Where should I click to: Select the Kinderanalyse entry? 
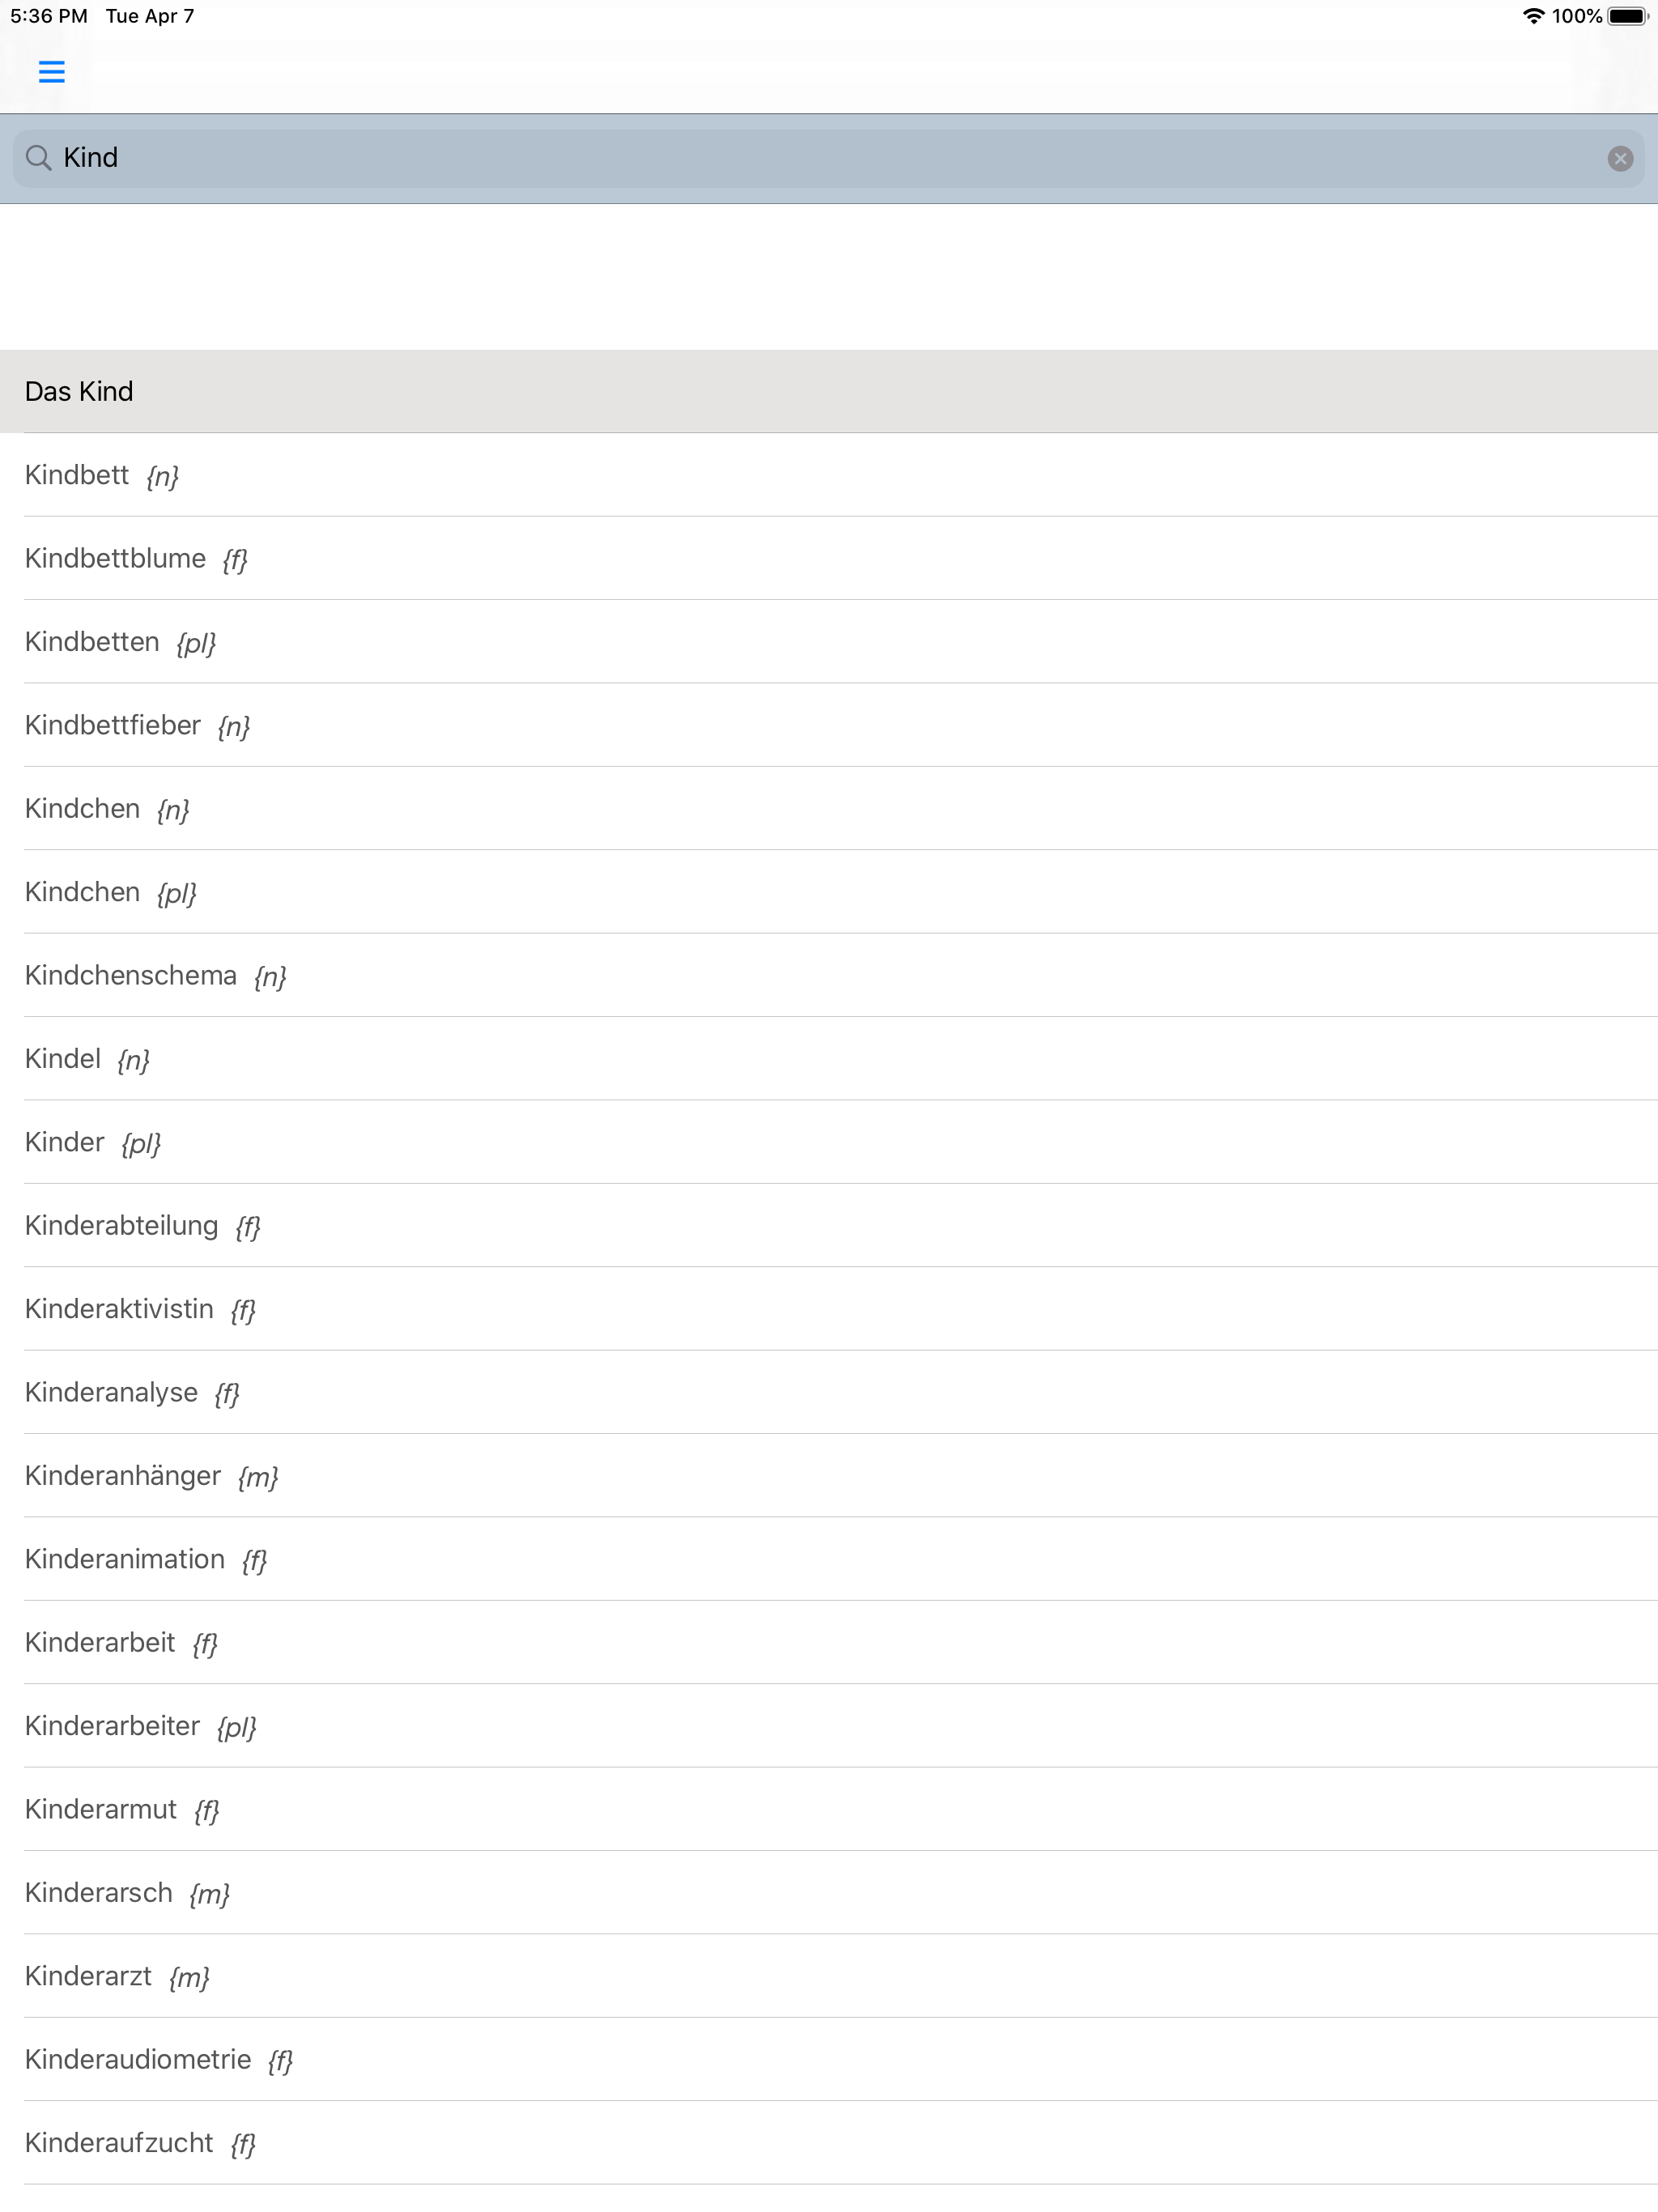click(x=110, y=1391)
